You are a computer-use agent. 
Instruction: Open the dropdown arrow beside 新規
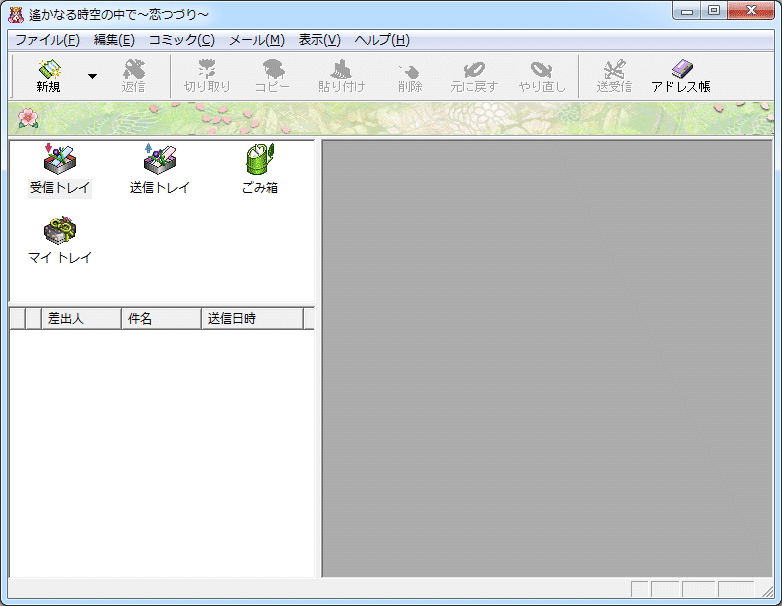pos(92,76)
